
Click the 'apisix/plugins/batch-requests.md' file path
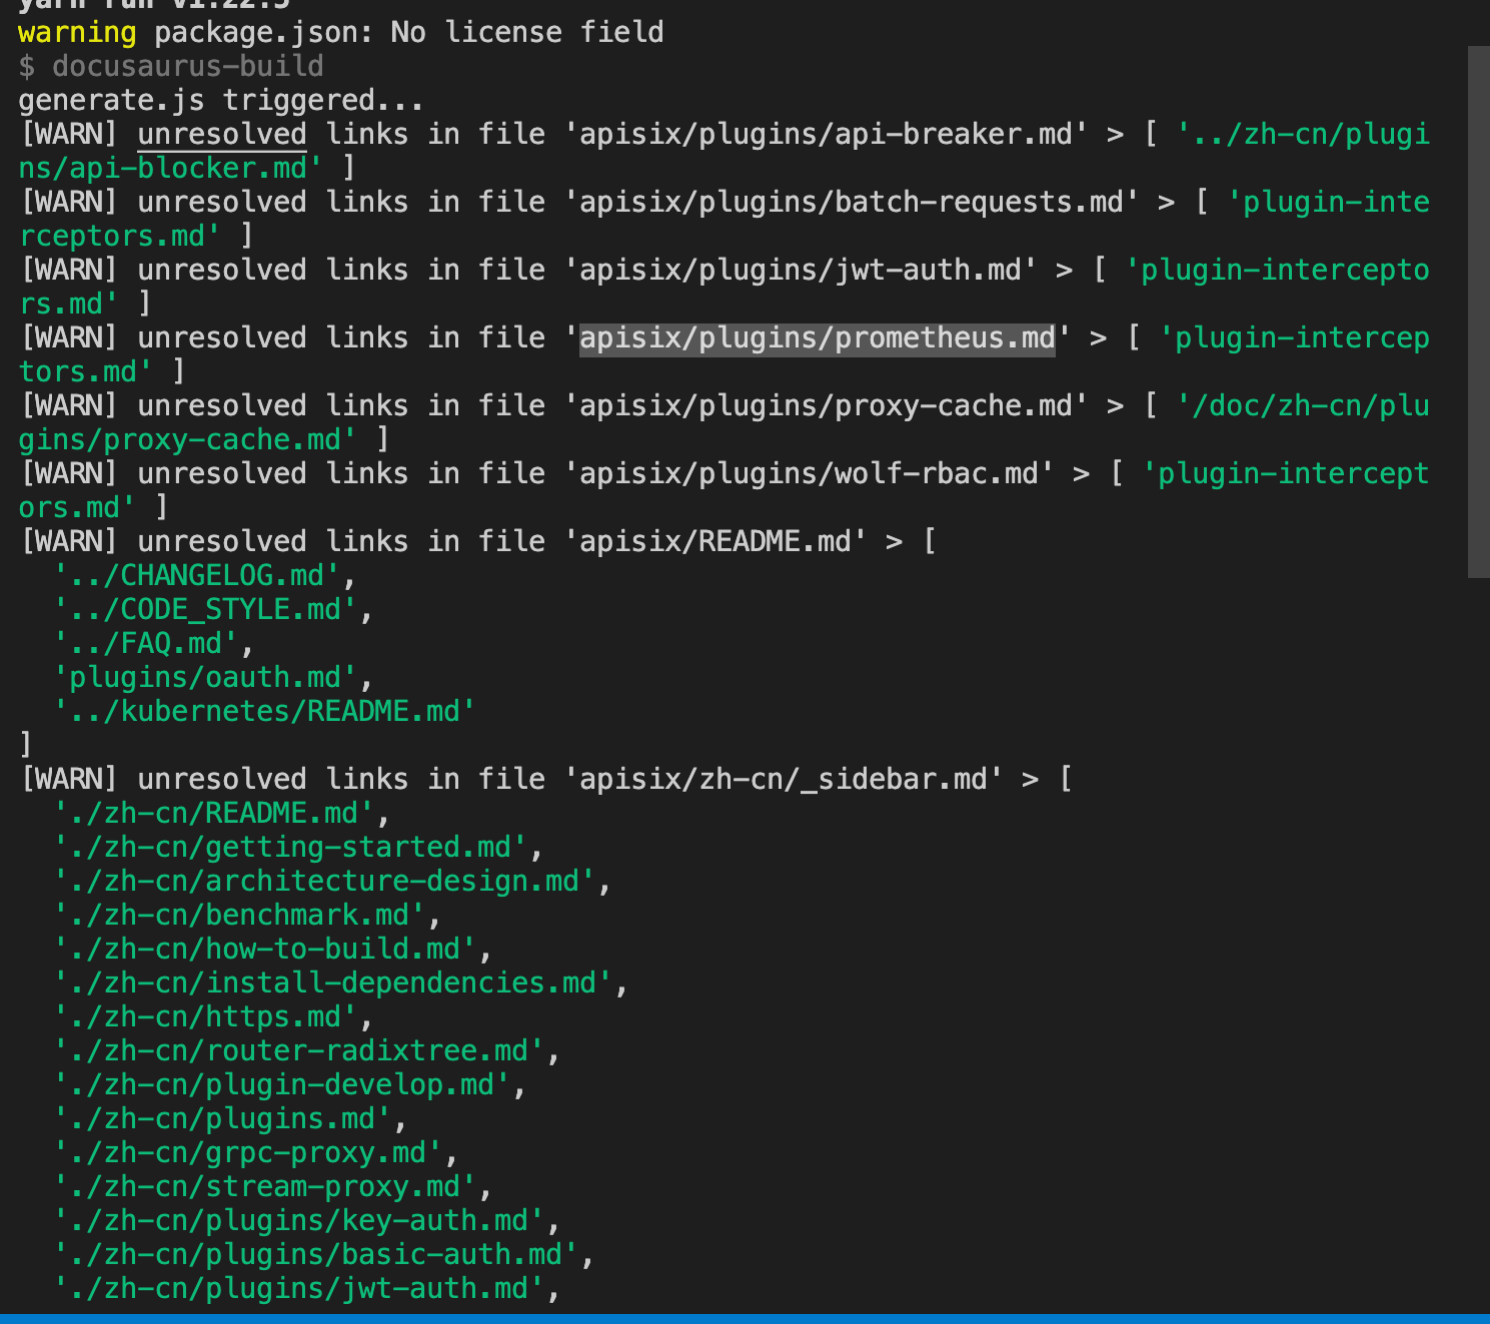coord(851,202)
